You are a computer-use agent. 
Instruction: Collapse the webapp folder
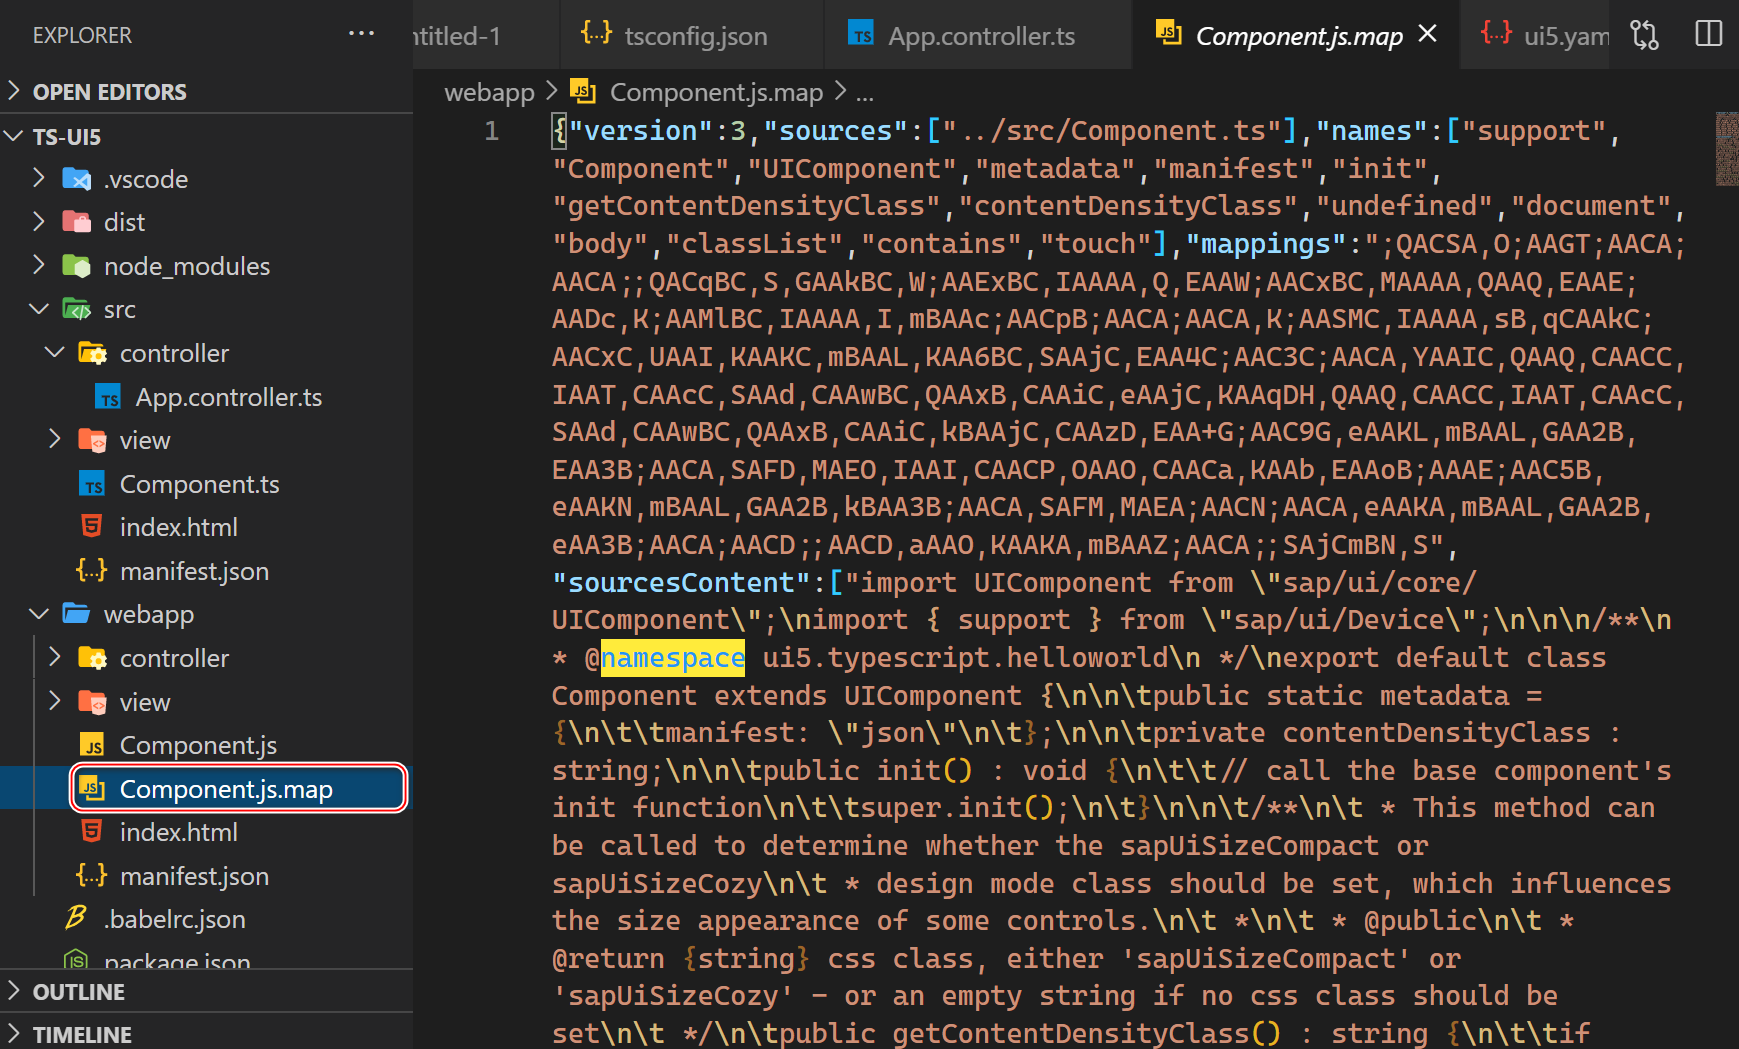[206, 614]
